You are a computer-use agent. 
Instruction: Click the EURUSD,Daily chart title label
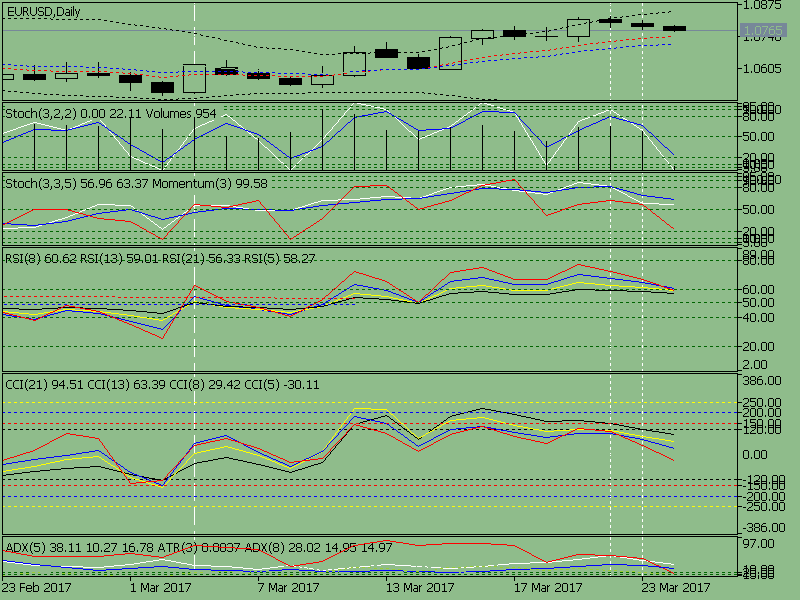click(43, 12)
